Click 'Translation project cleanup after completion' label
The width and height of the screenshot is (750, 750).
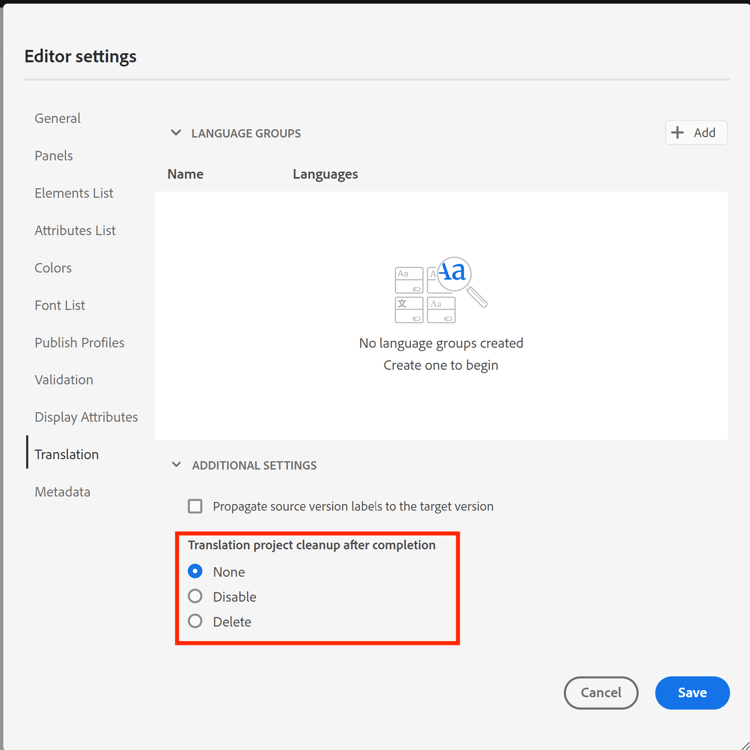point(312,545)
